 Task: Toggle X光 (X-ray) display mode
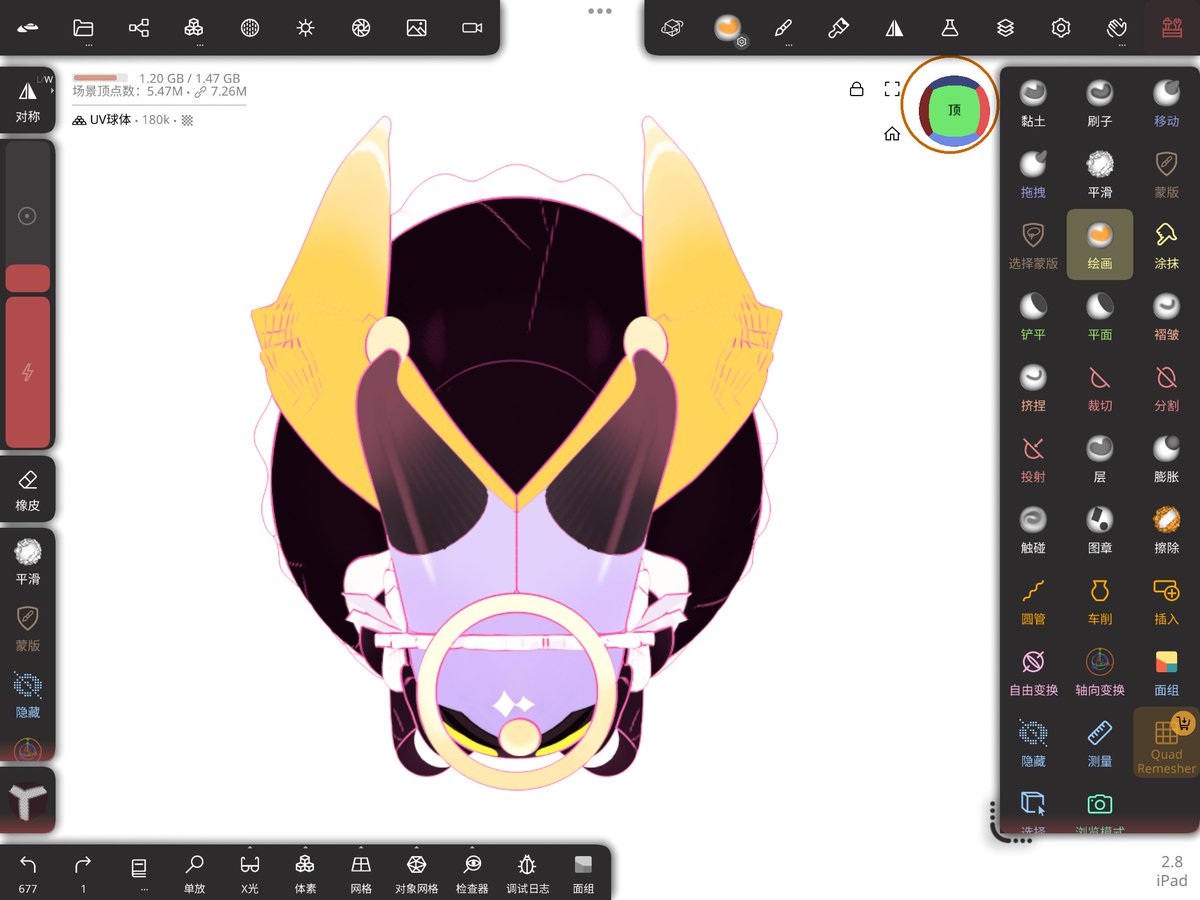coord(250,872)
